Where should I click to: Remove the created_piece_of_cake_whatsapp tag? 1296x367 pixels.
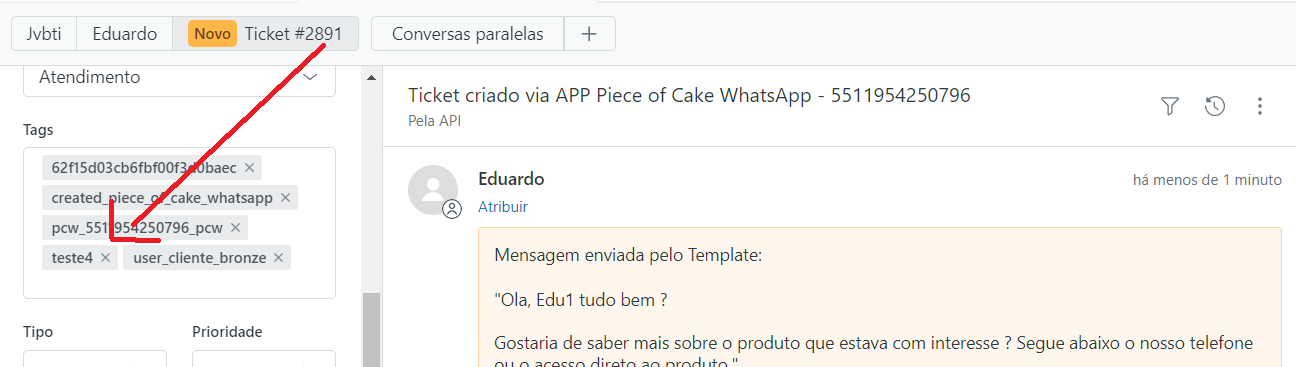[x=285, y=198]
